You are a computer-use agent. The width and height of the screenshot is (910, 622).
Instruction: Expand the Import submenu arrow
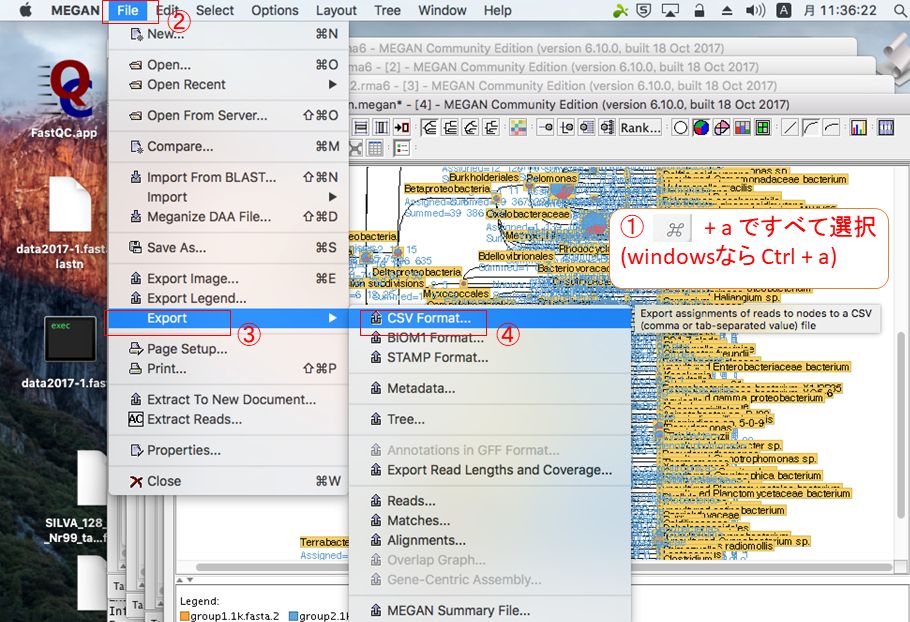pyautogui.click(x=333, y=197)
